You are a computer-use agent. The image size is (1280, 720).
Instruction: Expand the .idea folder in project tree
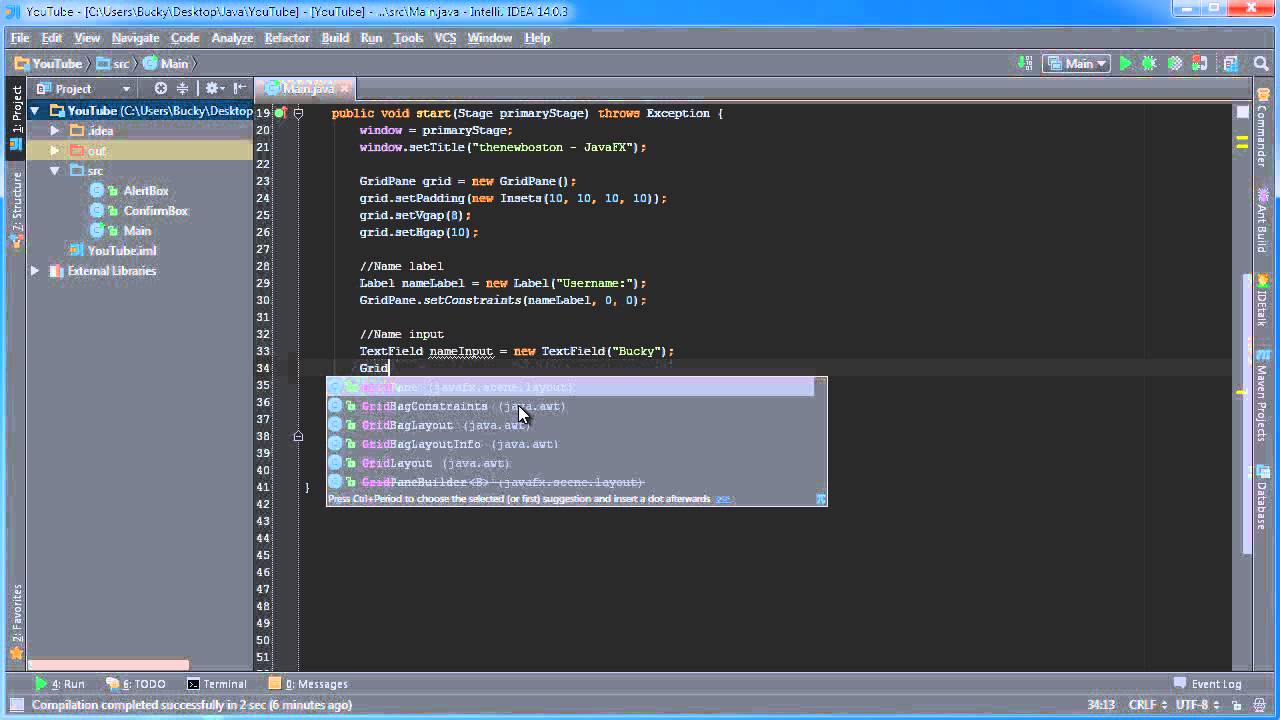coord(56,131)
